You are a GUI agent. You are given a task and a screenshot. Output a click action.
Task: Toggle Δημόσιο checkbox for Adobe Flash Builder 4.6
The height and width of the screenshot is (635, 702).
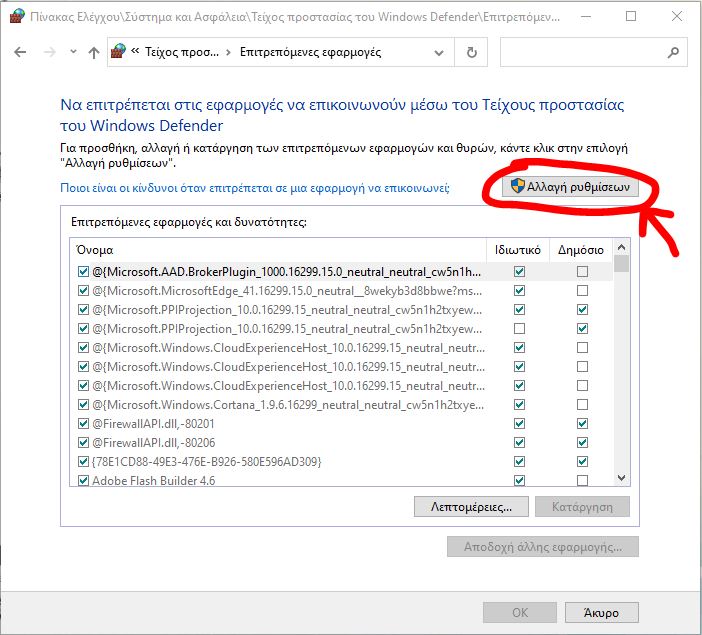[582, 481]
